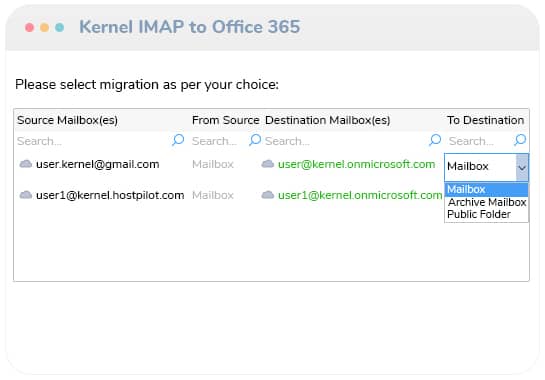
Task: Click From Source Mailbox for user.kernel@gmail.com row
Action: click(x=213, y=164)
